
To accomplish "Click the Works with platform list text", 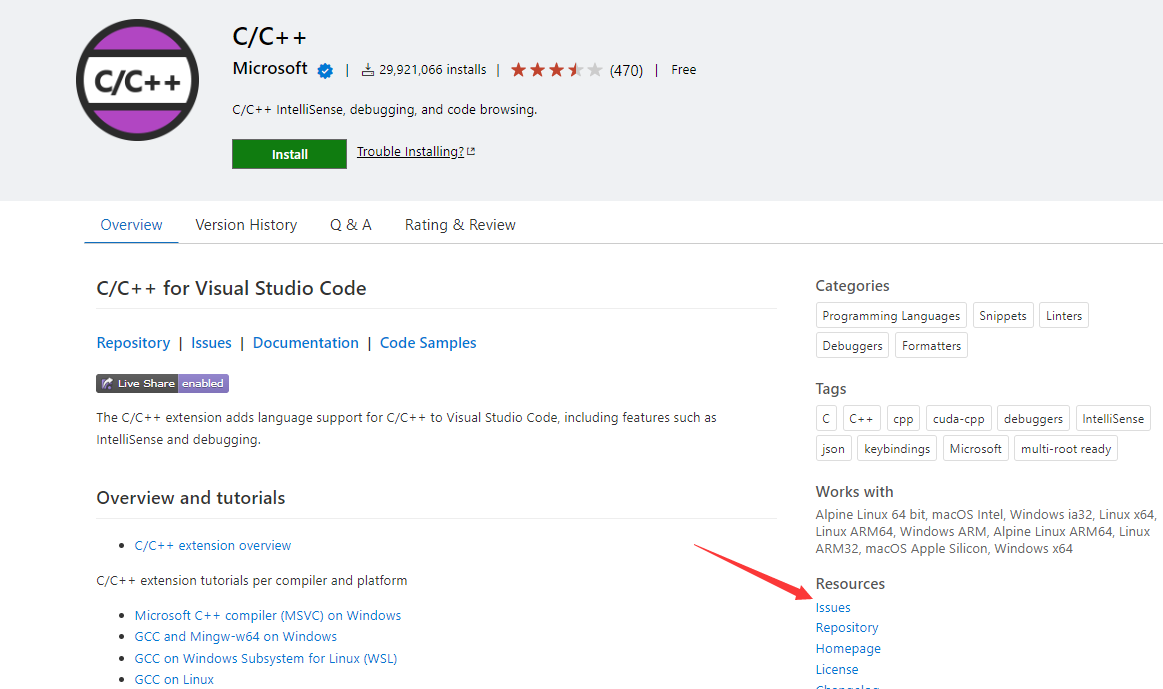I will pos(986,532).
